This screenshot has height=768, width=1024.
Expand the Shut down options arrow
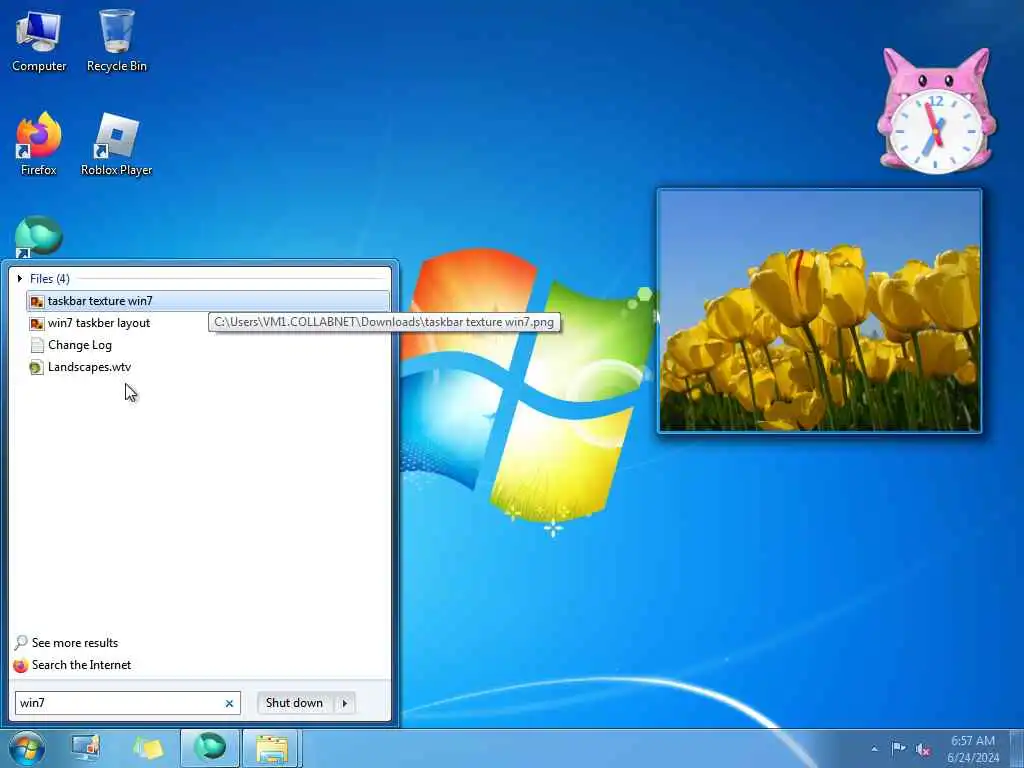click(x=345, y=703)
